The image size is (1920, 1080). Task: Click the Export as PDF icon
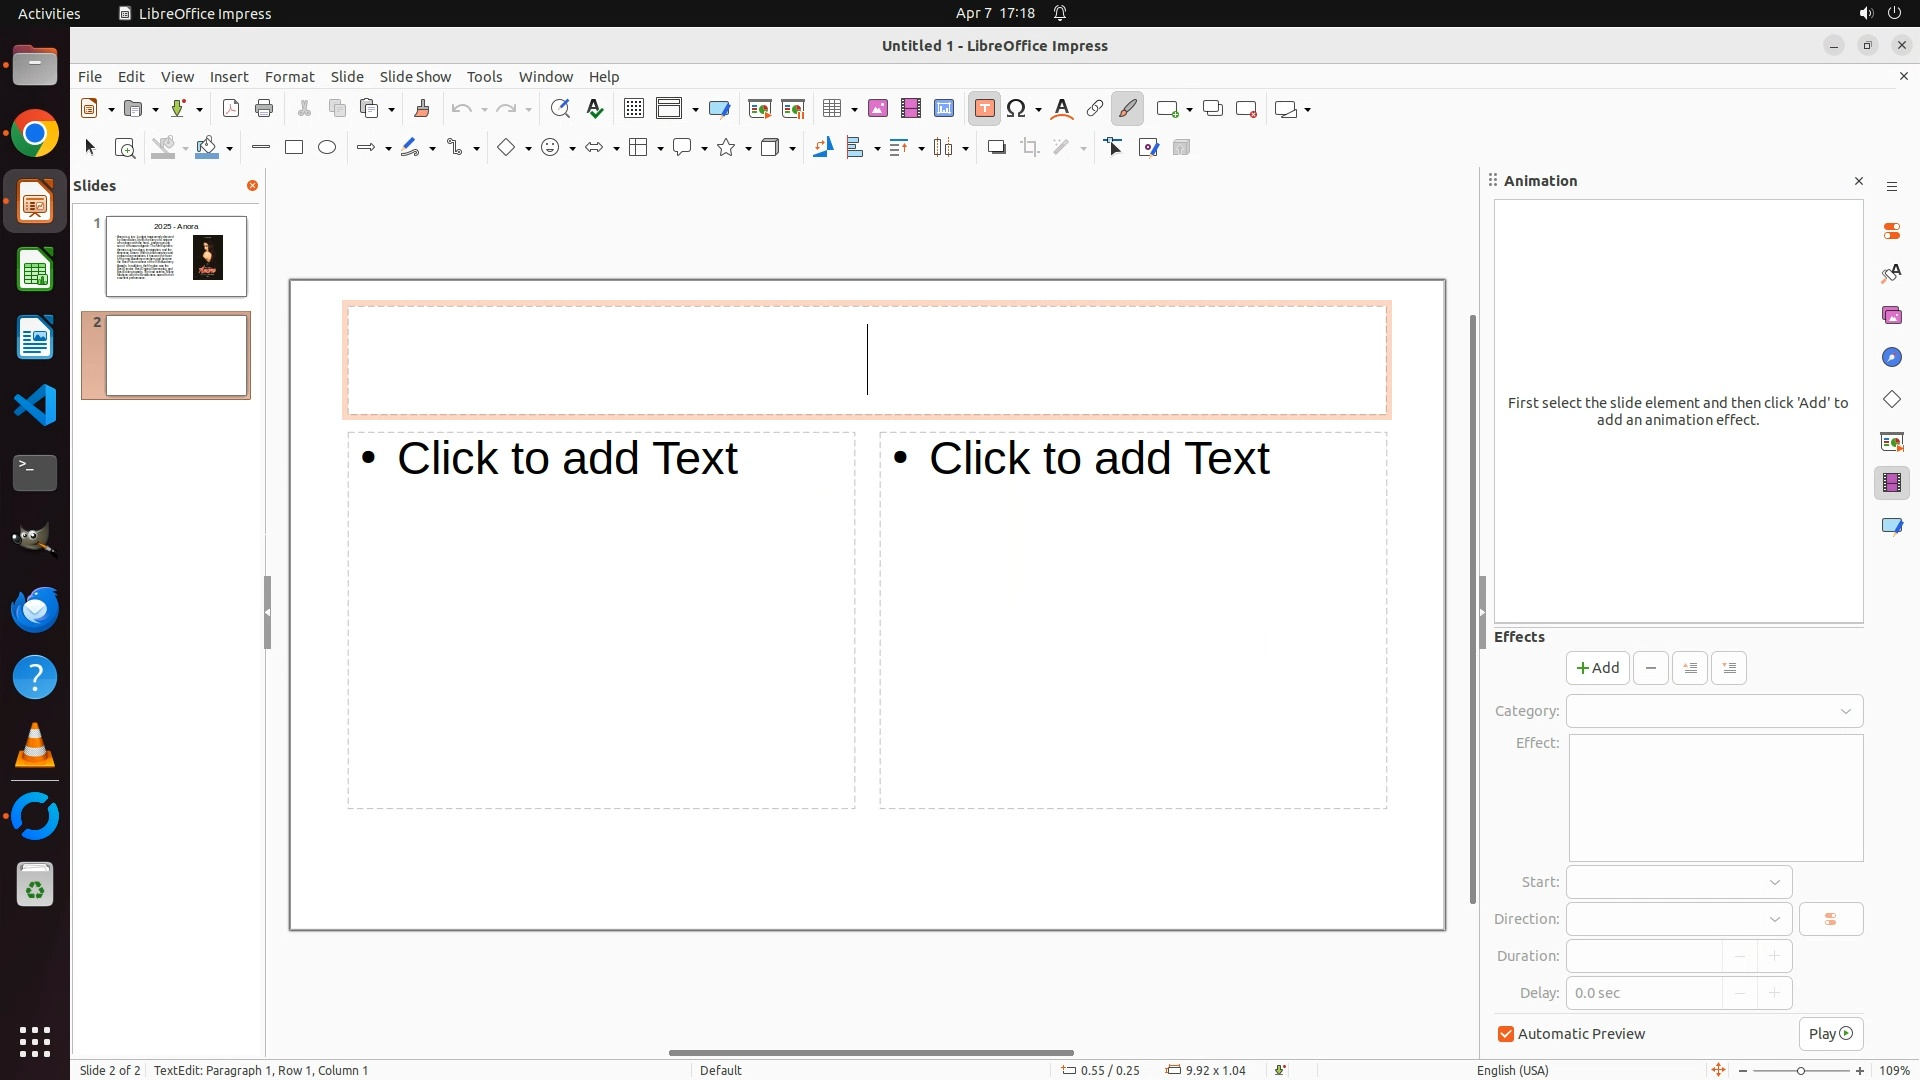pos(231,109)
